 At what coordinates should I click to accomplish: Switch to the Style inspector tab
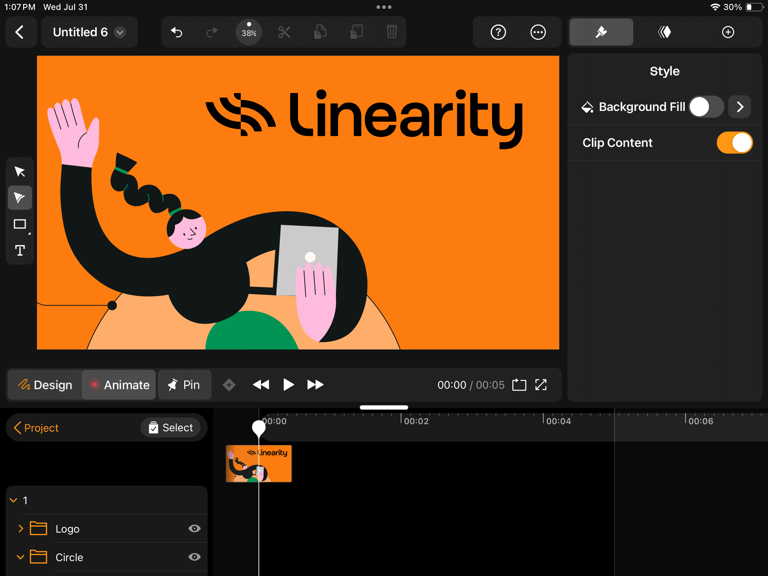(x=601, y=32)
